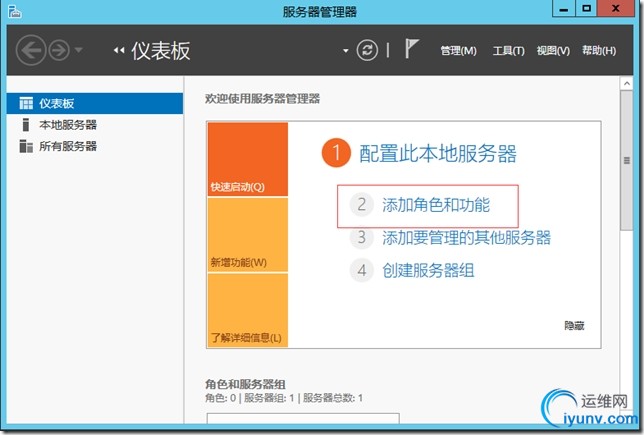Go back with the back arrow button

(31, 50)
